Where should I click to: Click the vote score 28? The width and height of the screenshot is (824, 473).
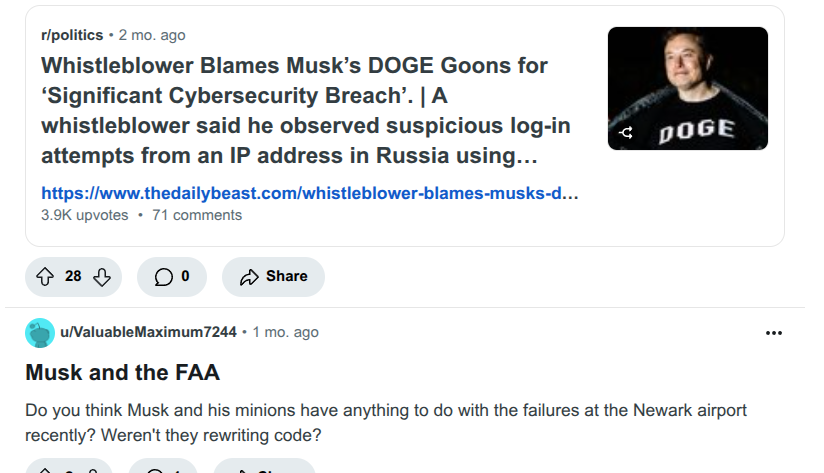point(73,276)
